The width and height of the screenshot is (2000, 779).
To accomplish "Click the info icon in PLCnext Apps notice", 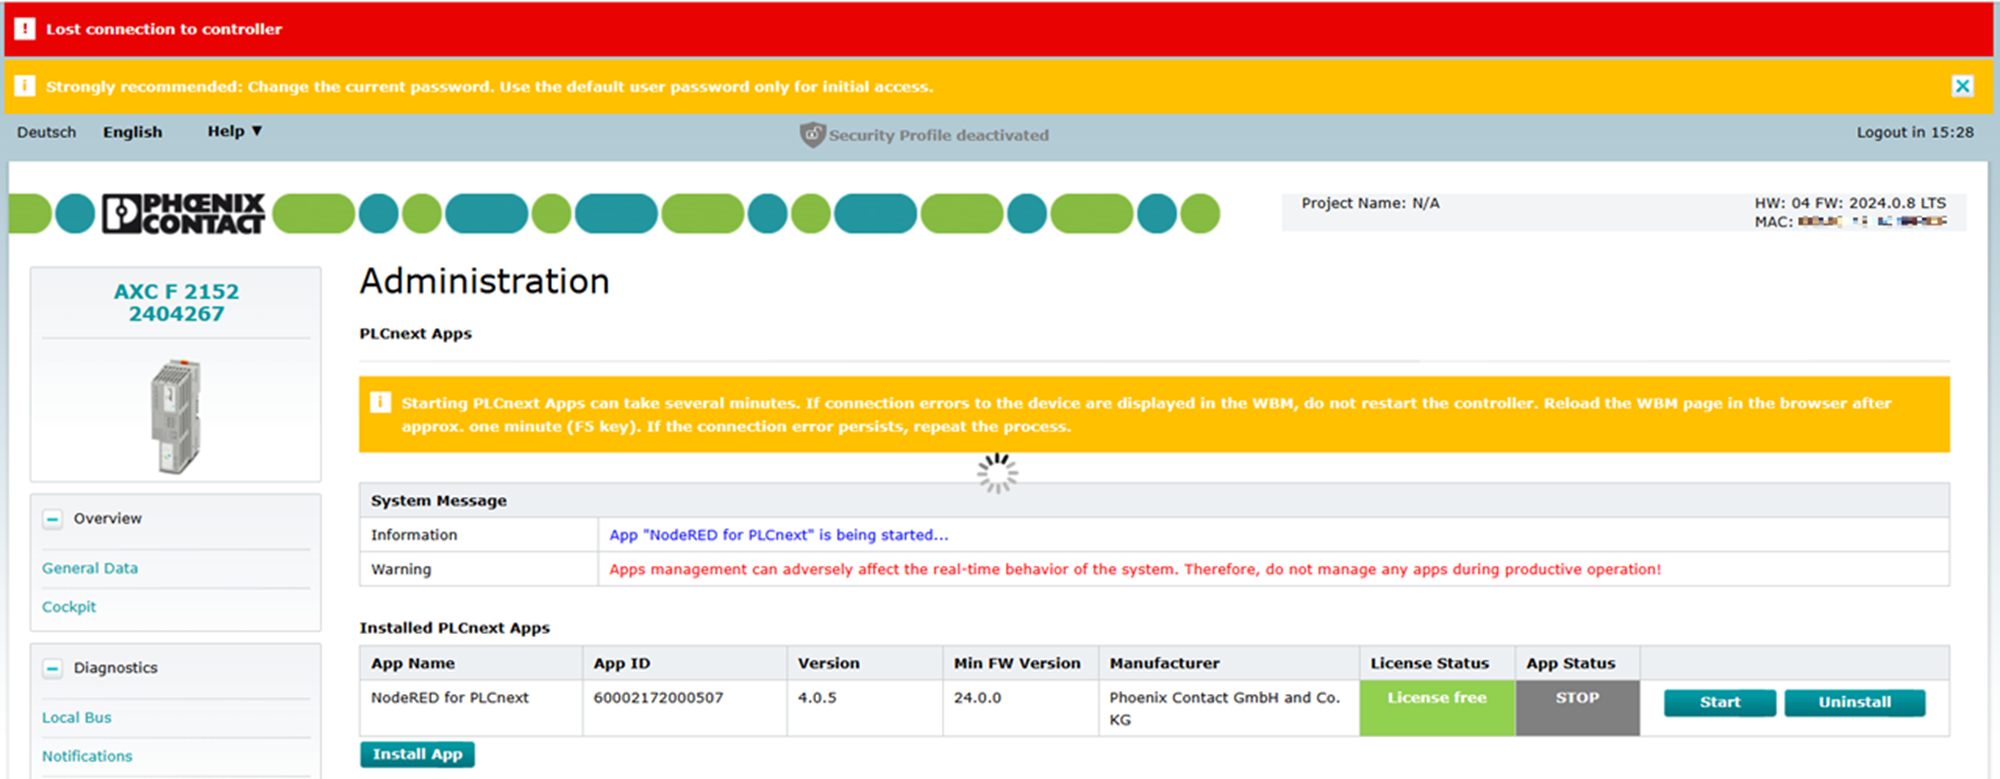I will click(380, 403).
